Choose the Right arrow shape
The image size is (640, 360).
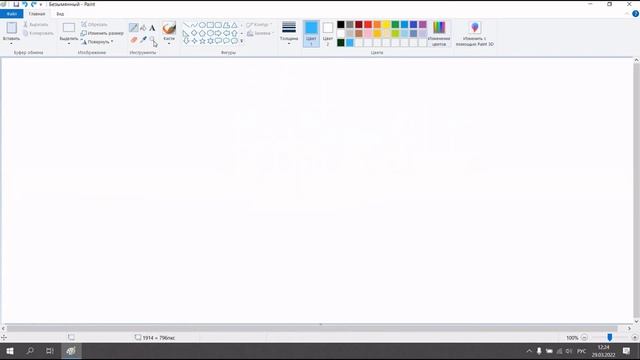[218, 33]
